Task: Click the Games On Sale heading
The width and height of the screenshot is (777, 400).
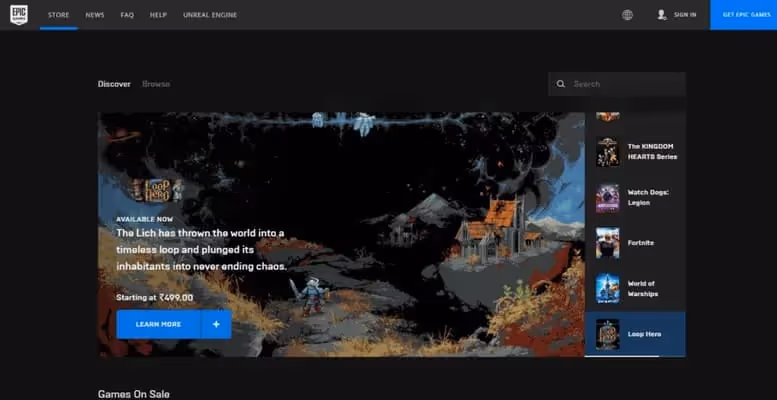Action: 134,394
